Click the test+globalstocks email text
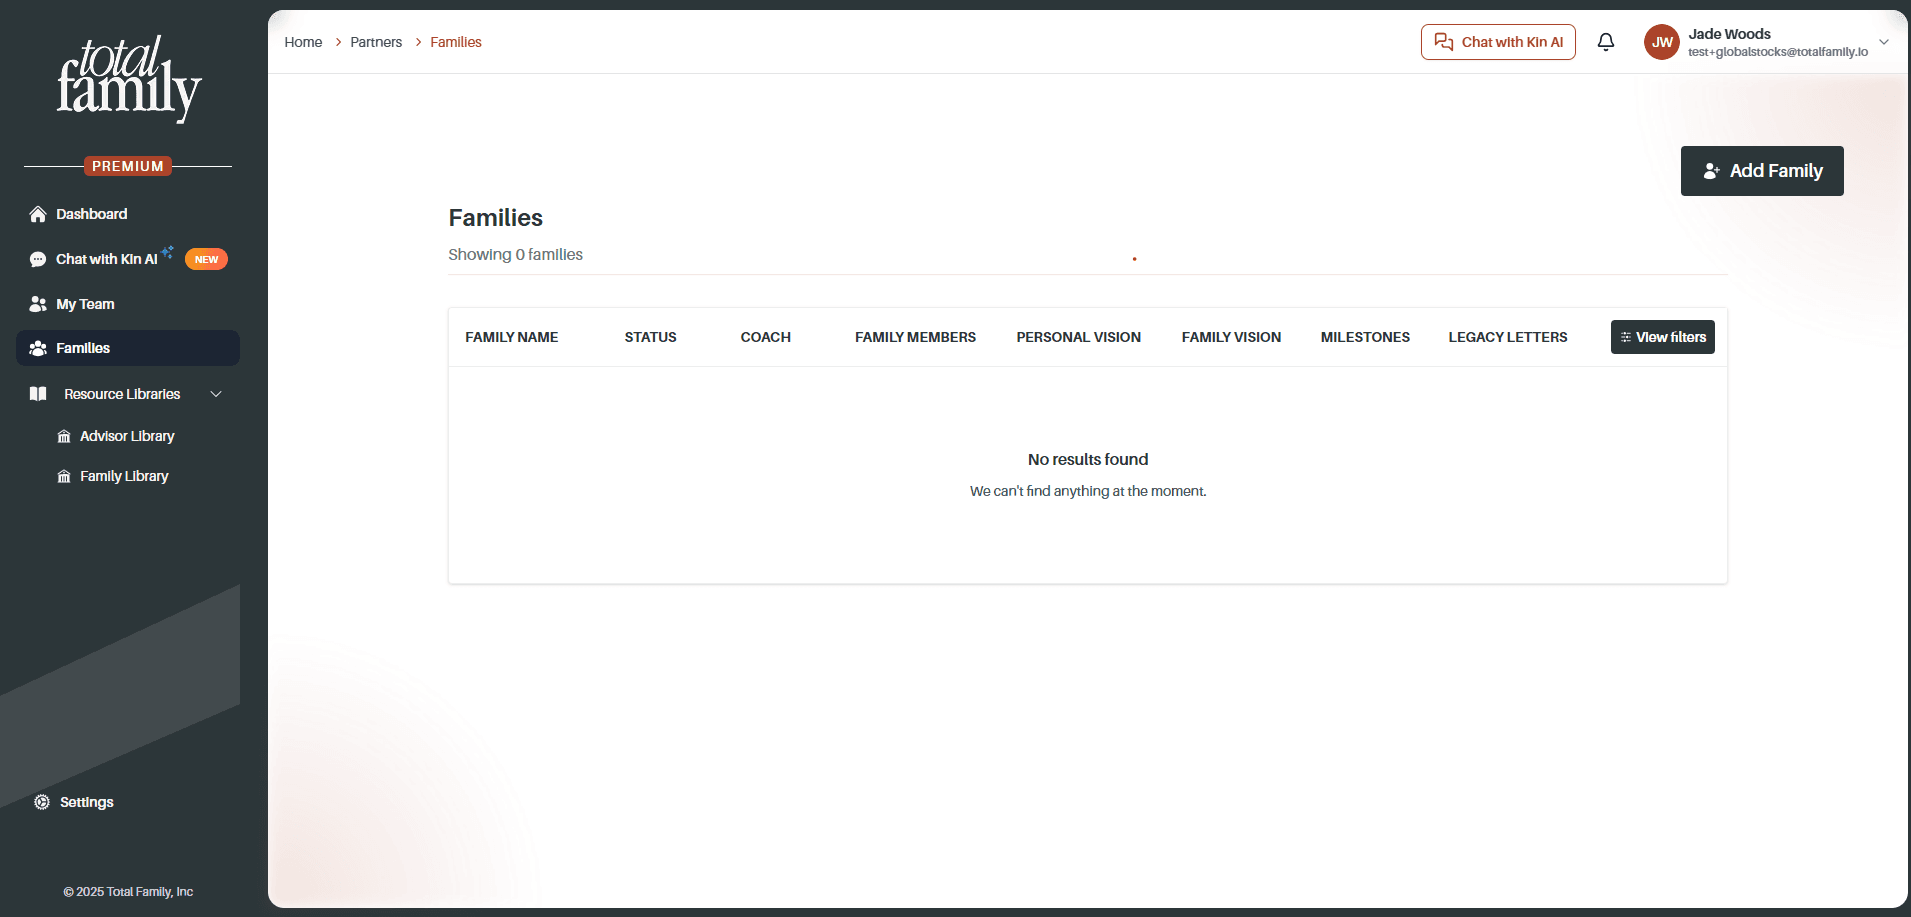This screenshot has height=917, width=1911. click(1778, 52)
